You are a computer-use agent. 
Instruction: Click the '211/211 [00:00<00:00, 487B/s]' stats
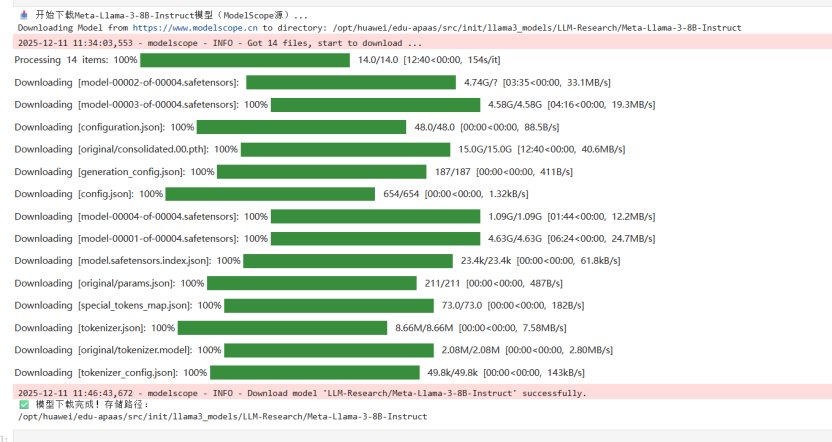pos(493,283)
